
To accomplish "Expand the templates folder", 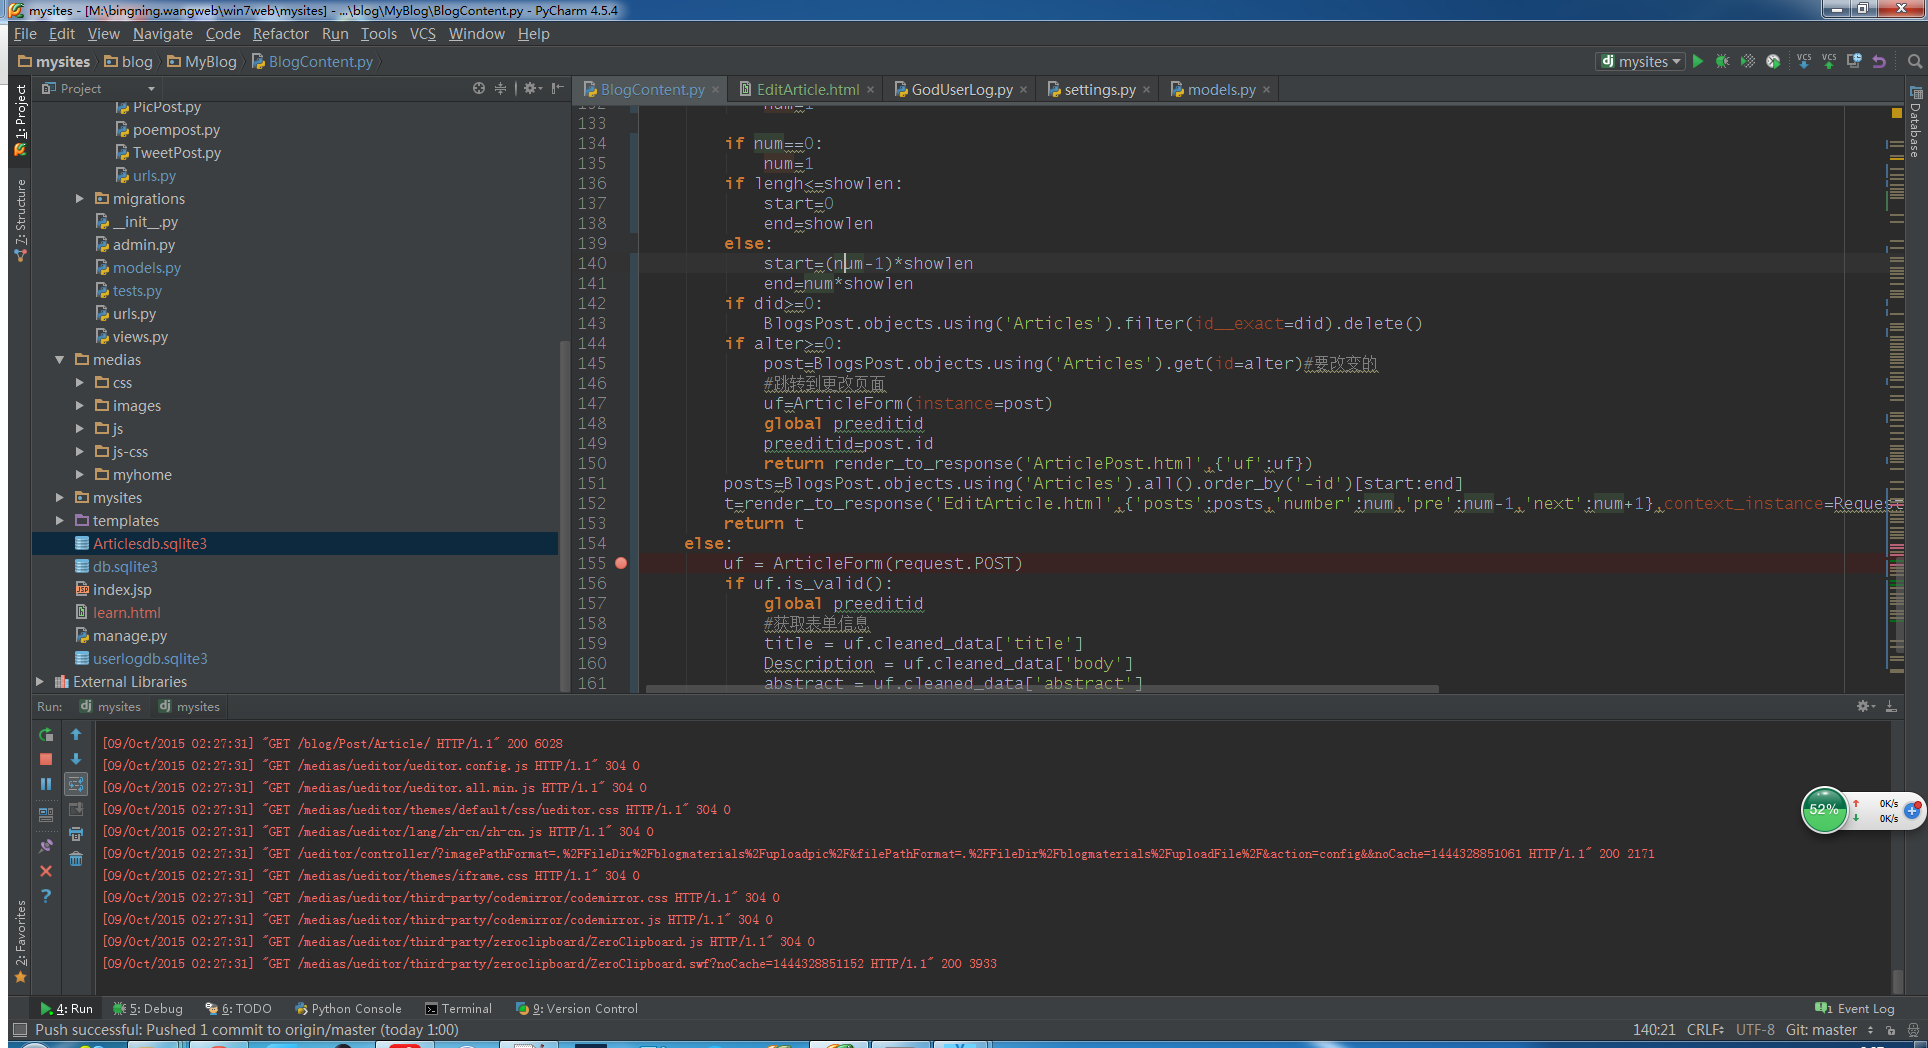I will (60, 521).
